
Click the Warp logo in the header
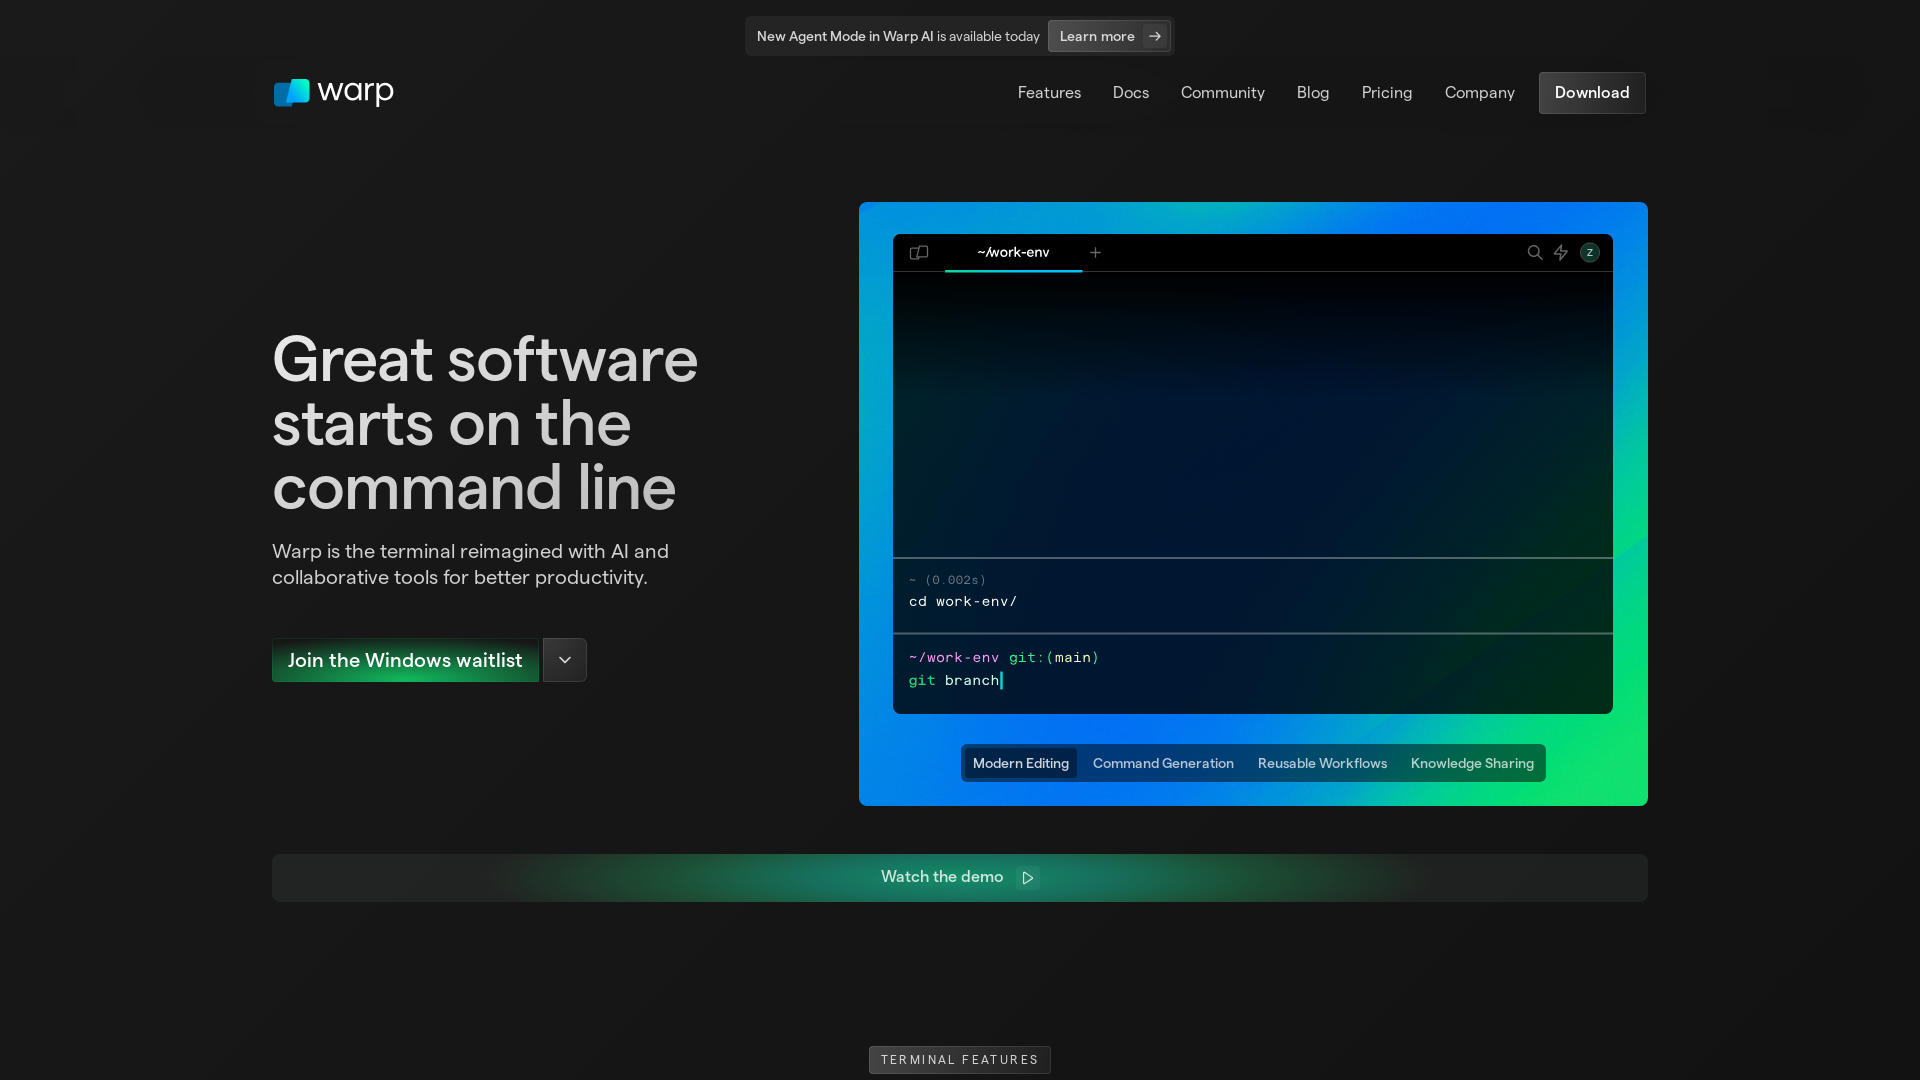pyautogui.click(x=333, y=92)
